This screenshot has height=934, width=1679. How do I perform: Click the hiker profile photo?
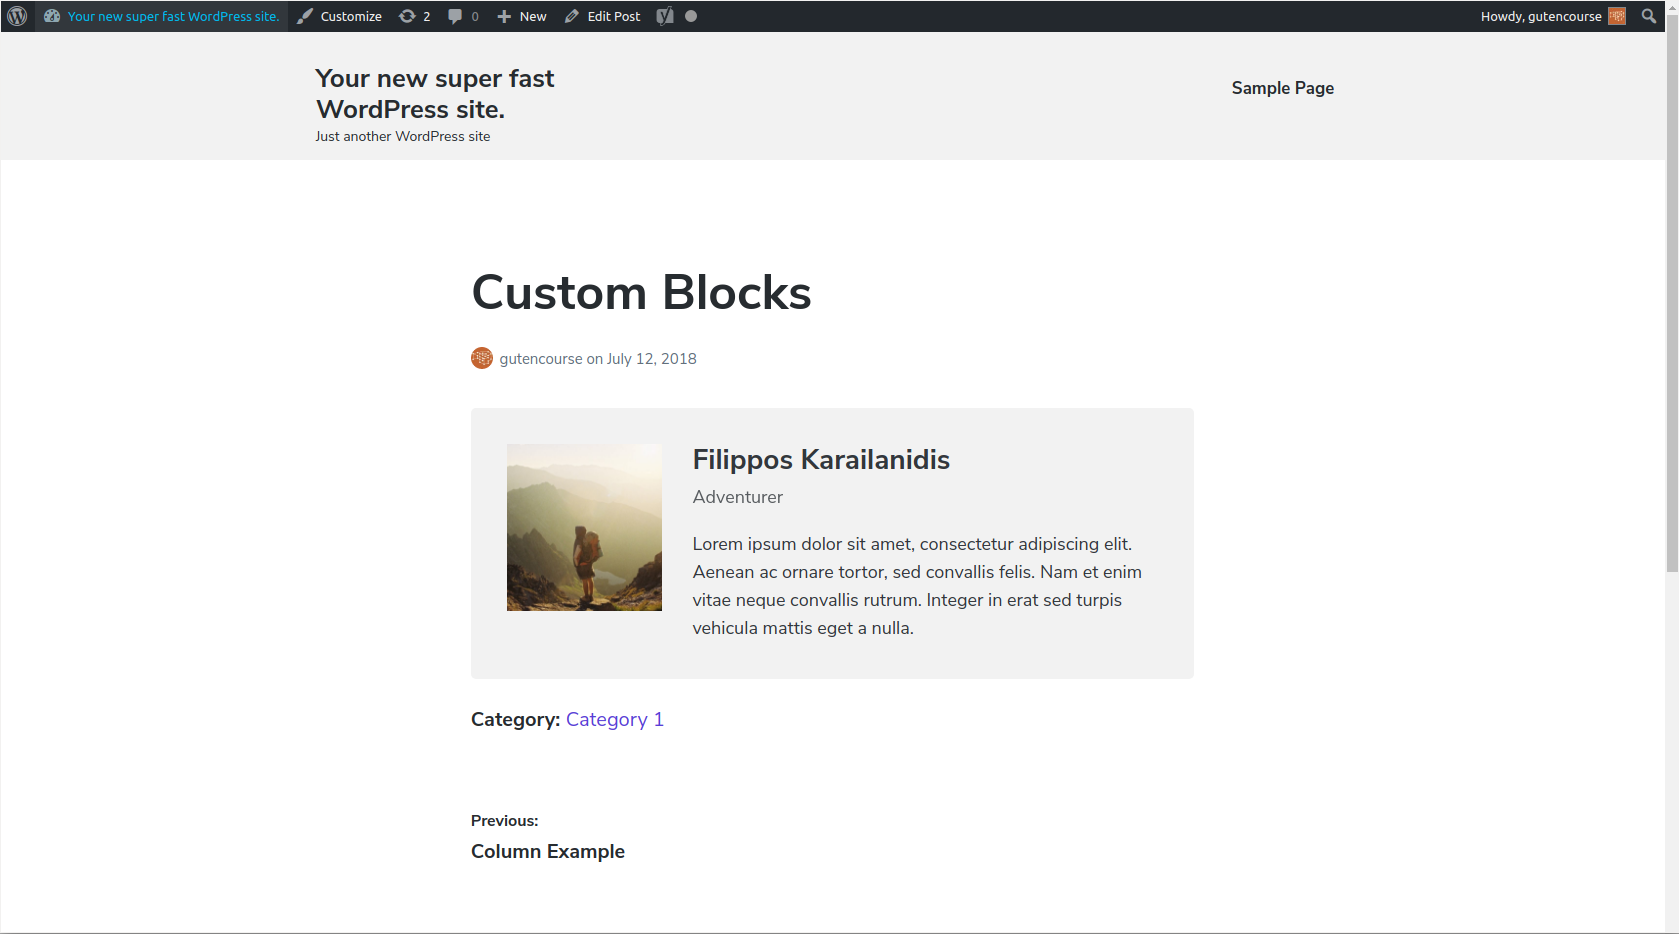[x=584, y=527]
